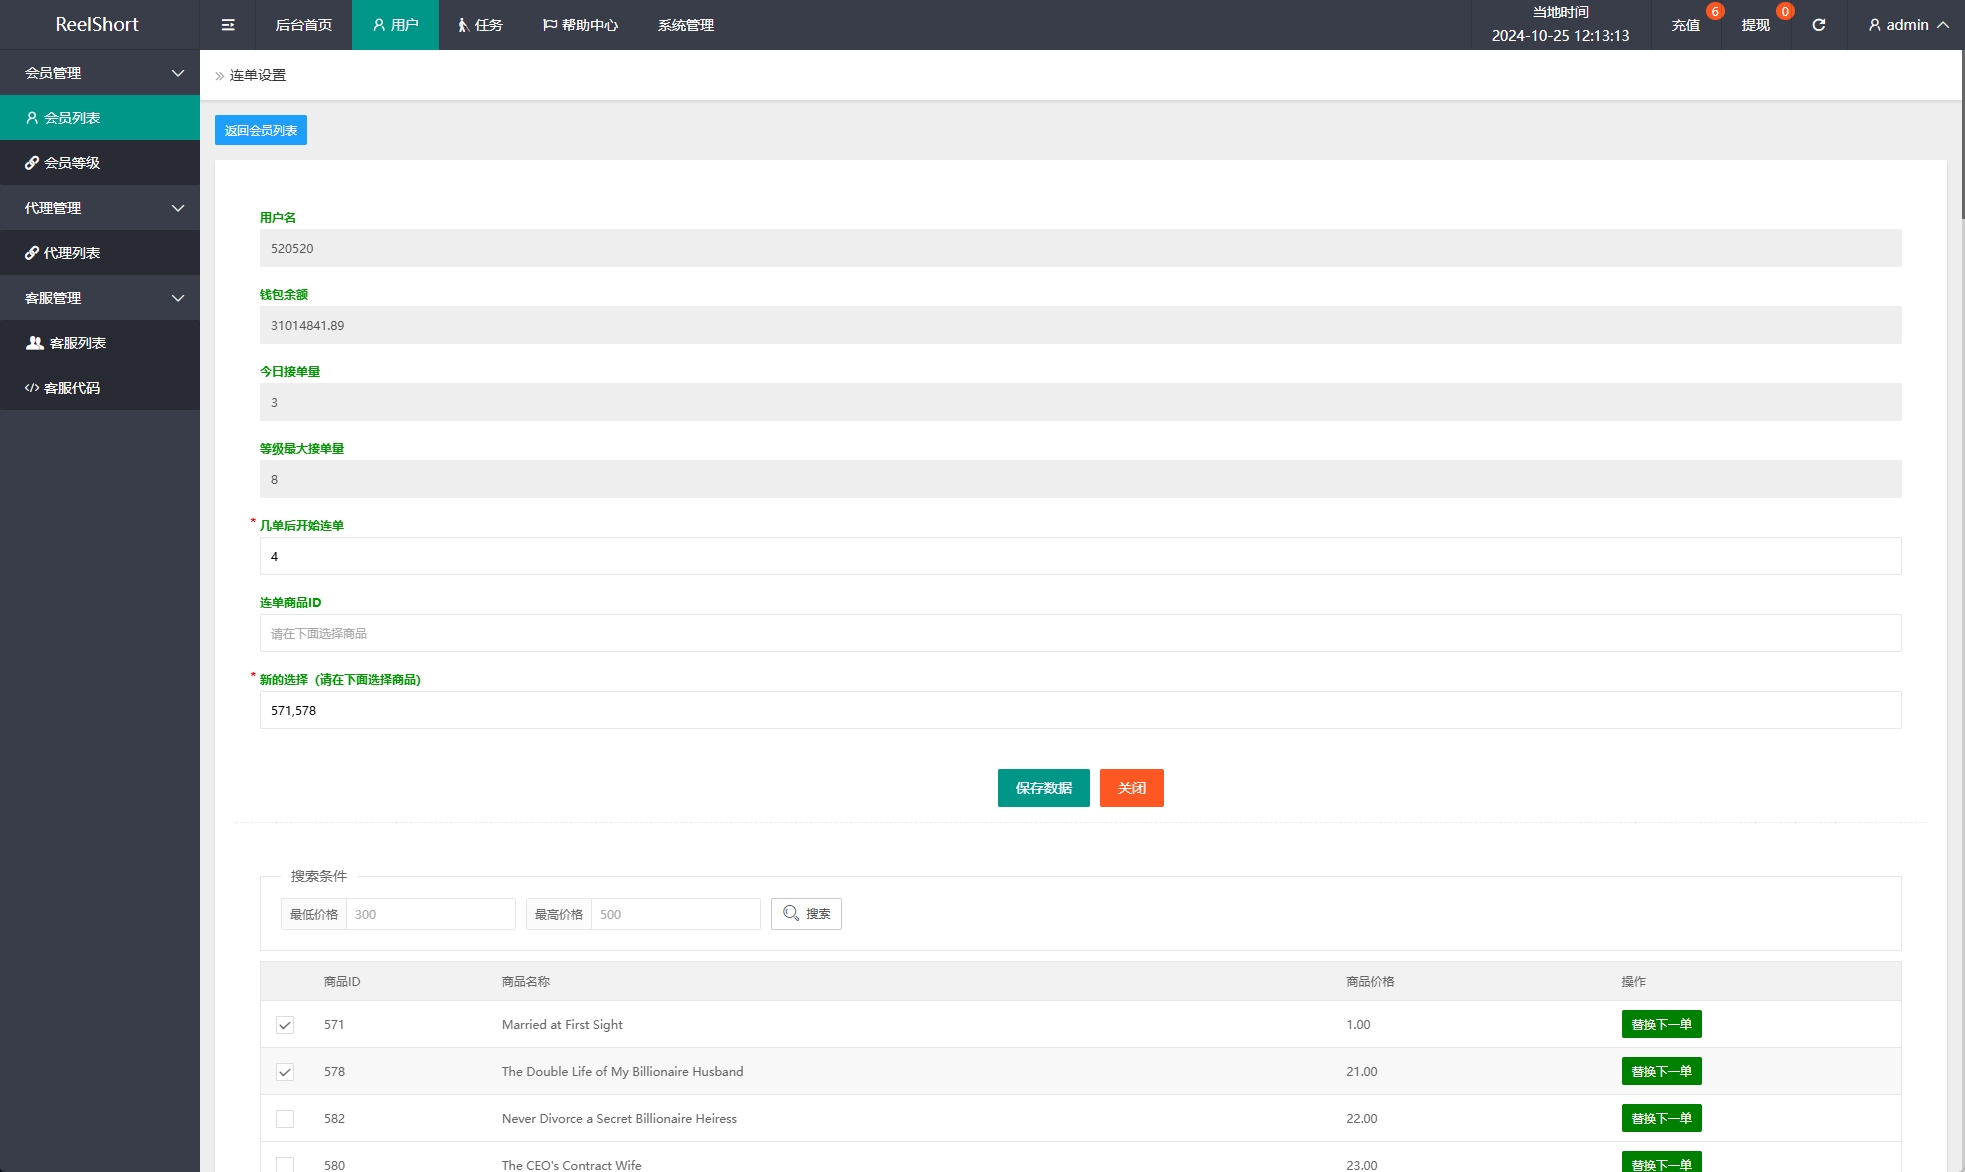Click the 会员列表 sidebar icon
The height and width of the screenshot is (1172, 1965).
point(33,116)
